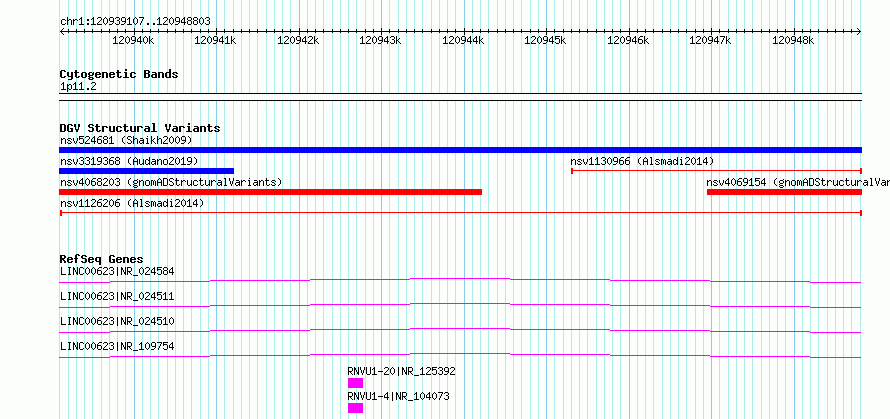Screen dimensions: 890x419
Task: Open the LINC00623|NR_024510 gene label
Action: 117,321
